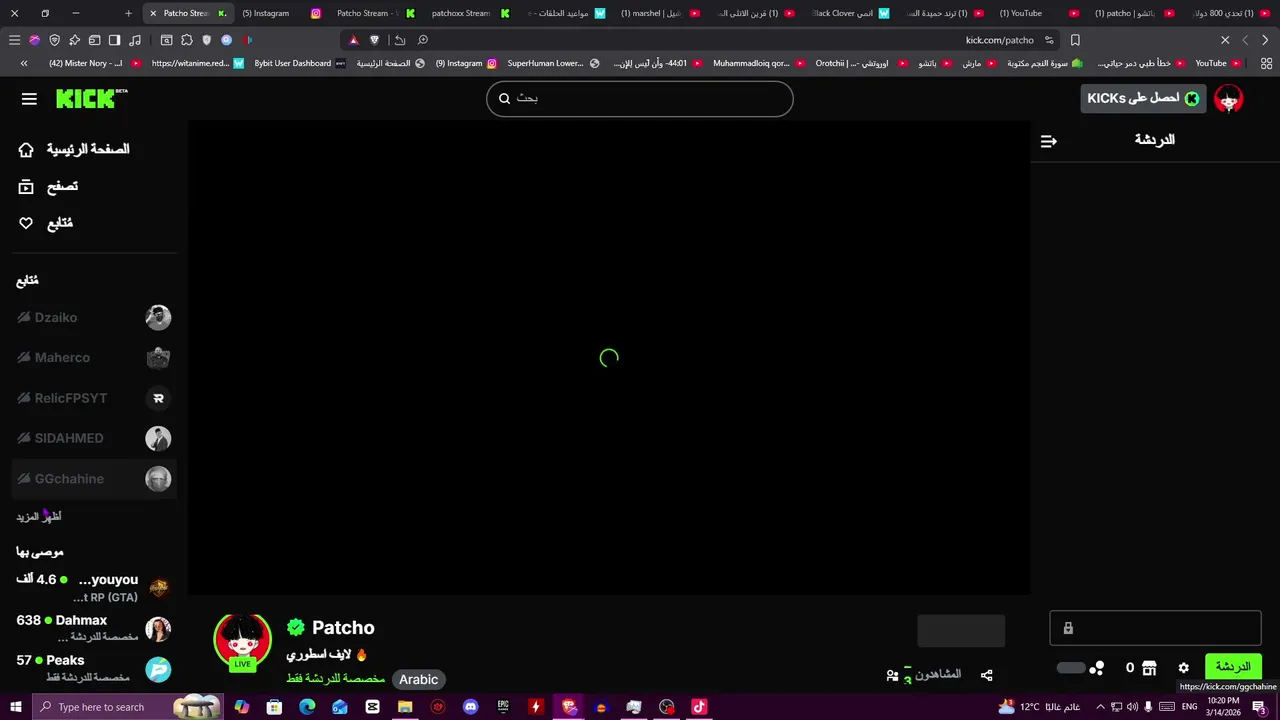
Task: Toggle the browser sidebar panel icon
Action: click(114, 40)
